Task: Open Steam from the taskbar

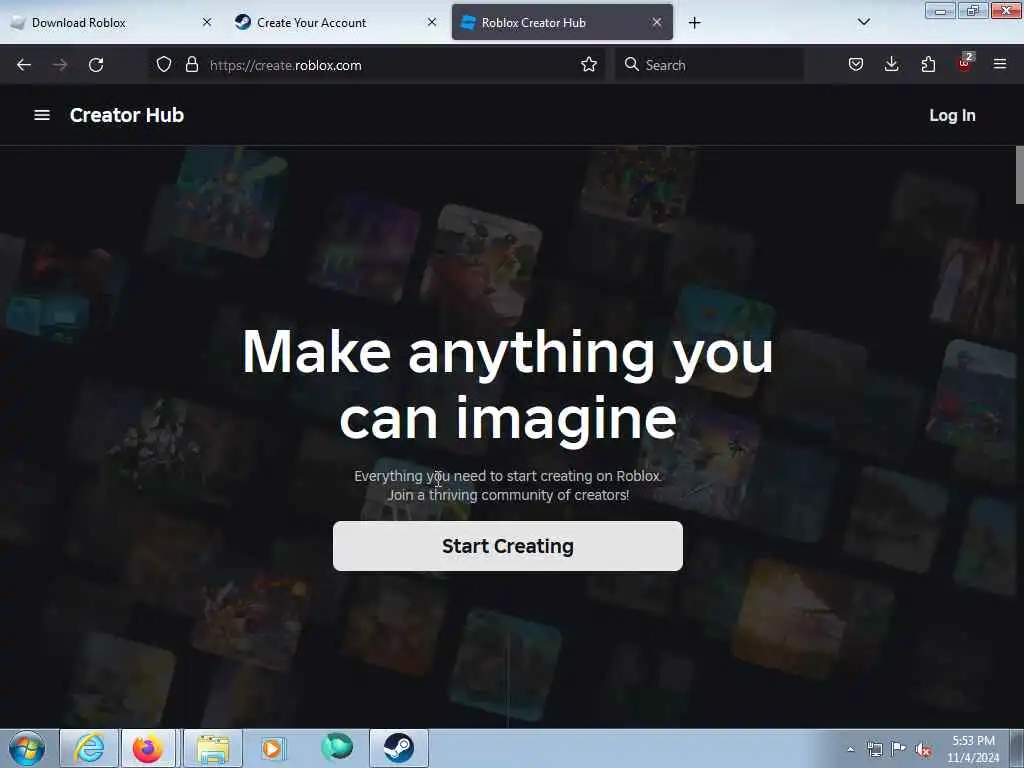Action: (x=398, y=748)
